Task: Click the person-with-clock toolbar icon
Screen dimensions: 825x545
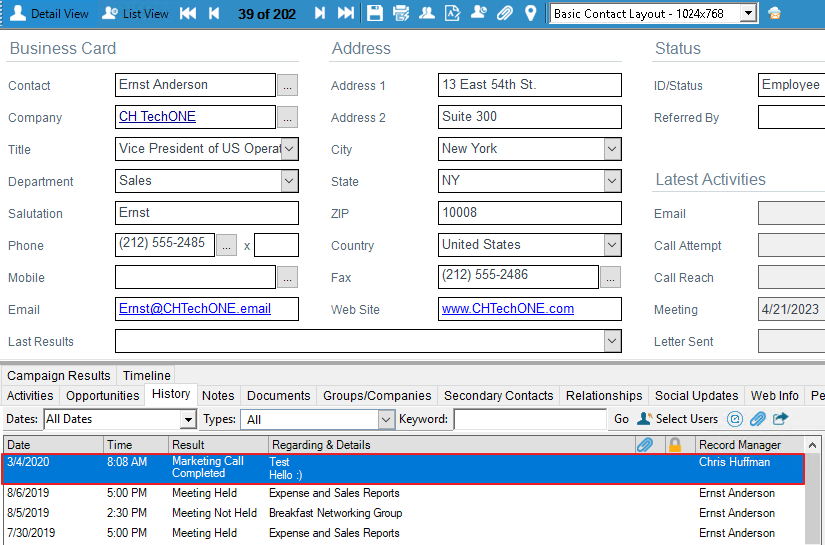Action: click(478, 14)
